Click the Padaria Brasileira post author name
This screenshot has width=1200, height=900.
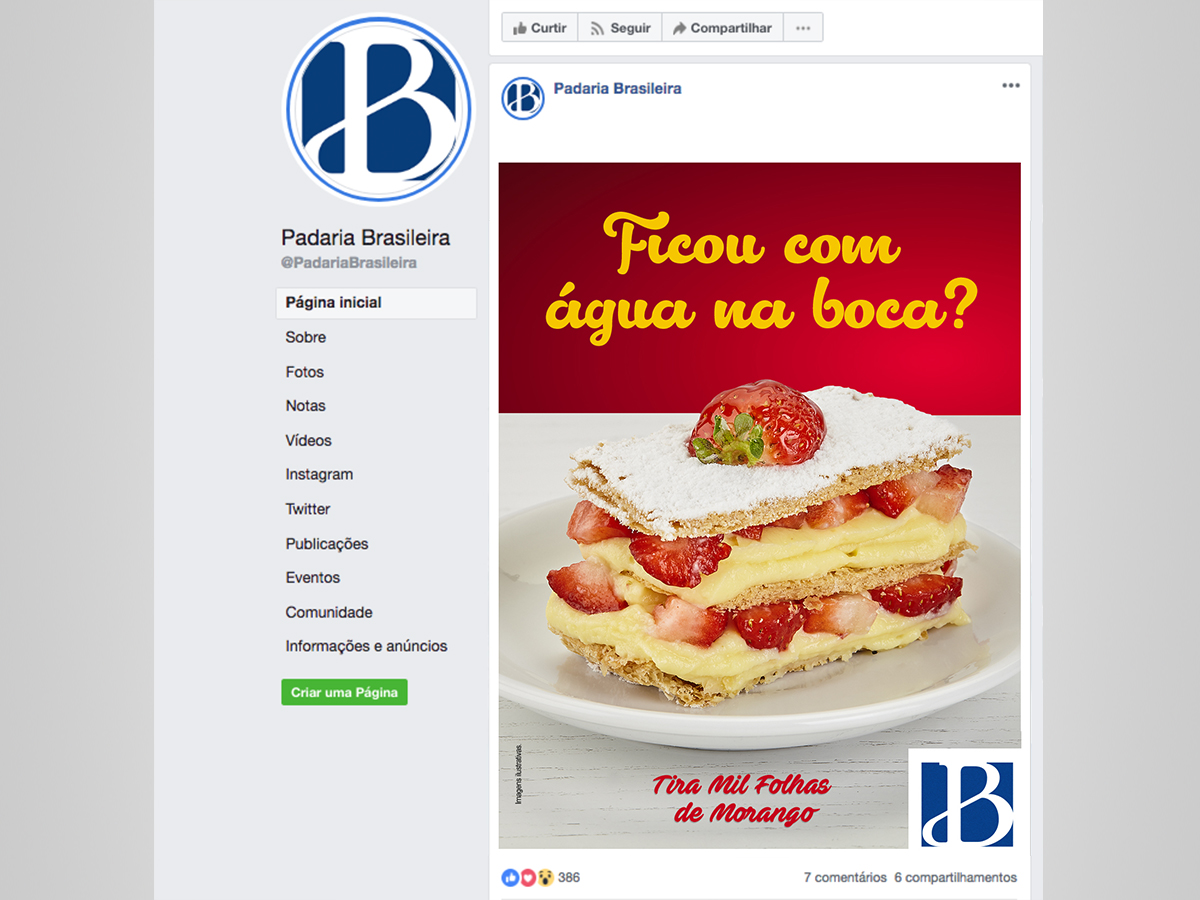click(x=617, y=88)
